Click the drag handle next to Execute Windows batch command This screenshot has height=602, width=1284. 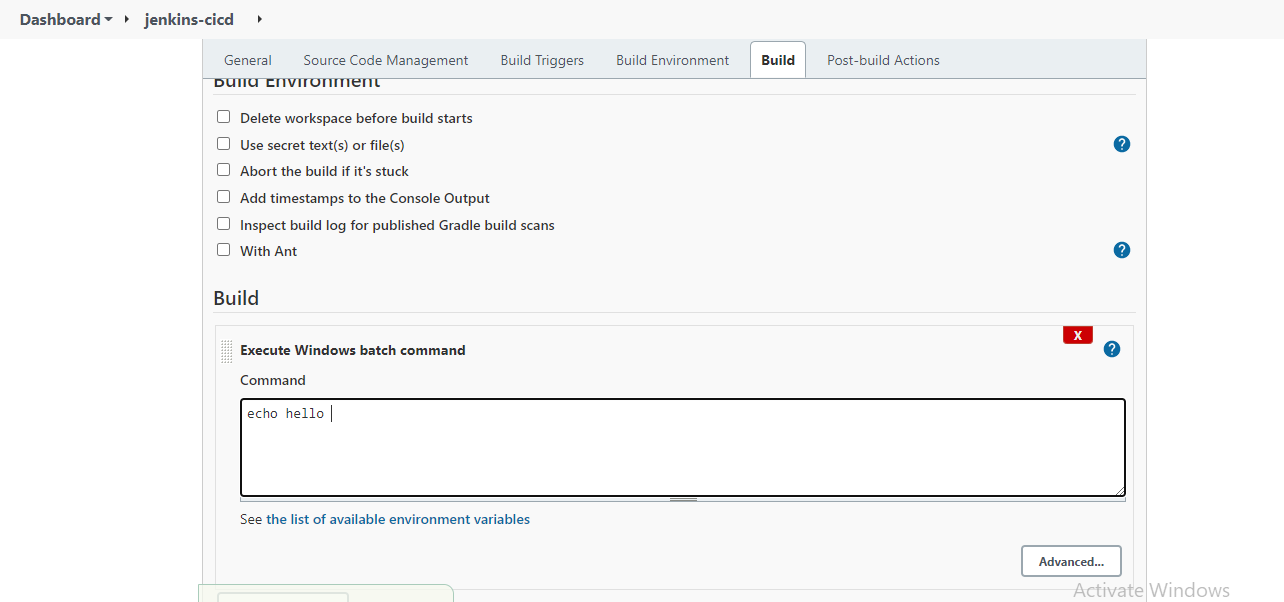[226, 351]
